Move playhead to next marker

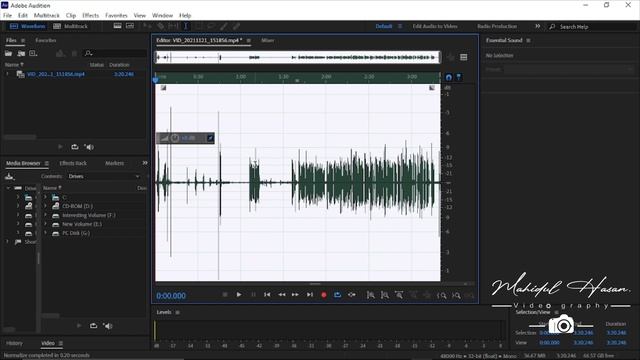pyautogui.click(x=310, y=295)
